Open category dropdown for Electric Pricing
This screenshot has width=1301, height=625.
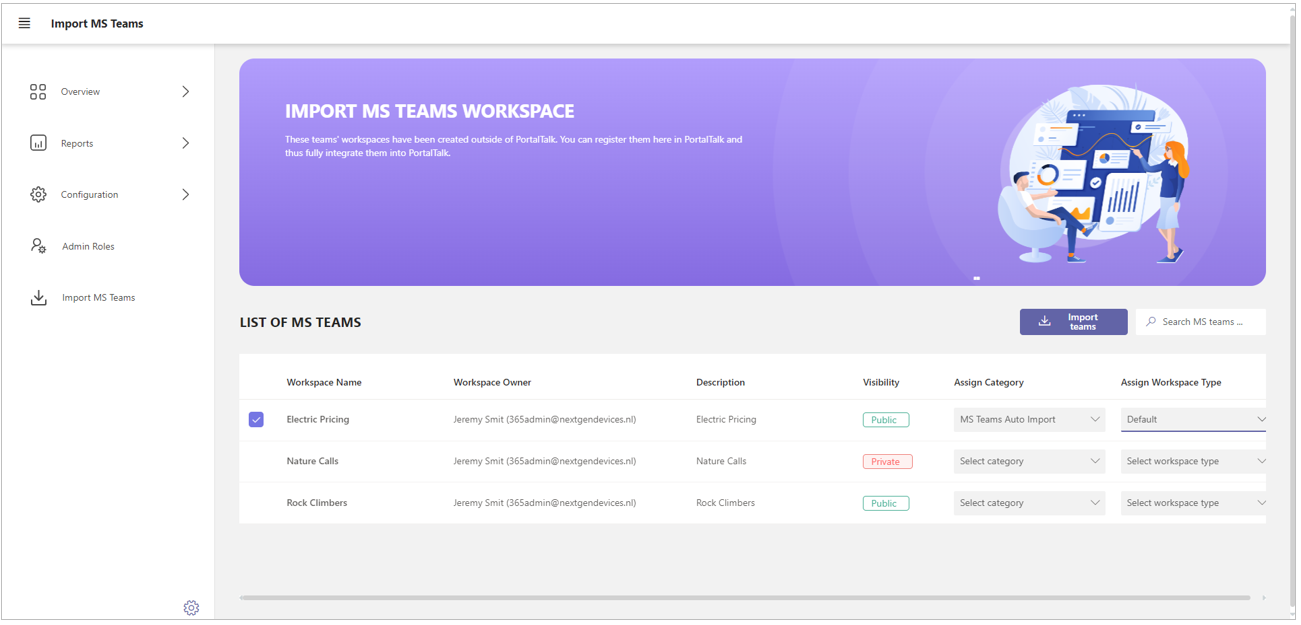point(1029,420)
